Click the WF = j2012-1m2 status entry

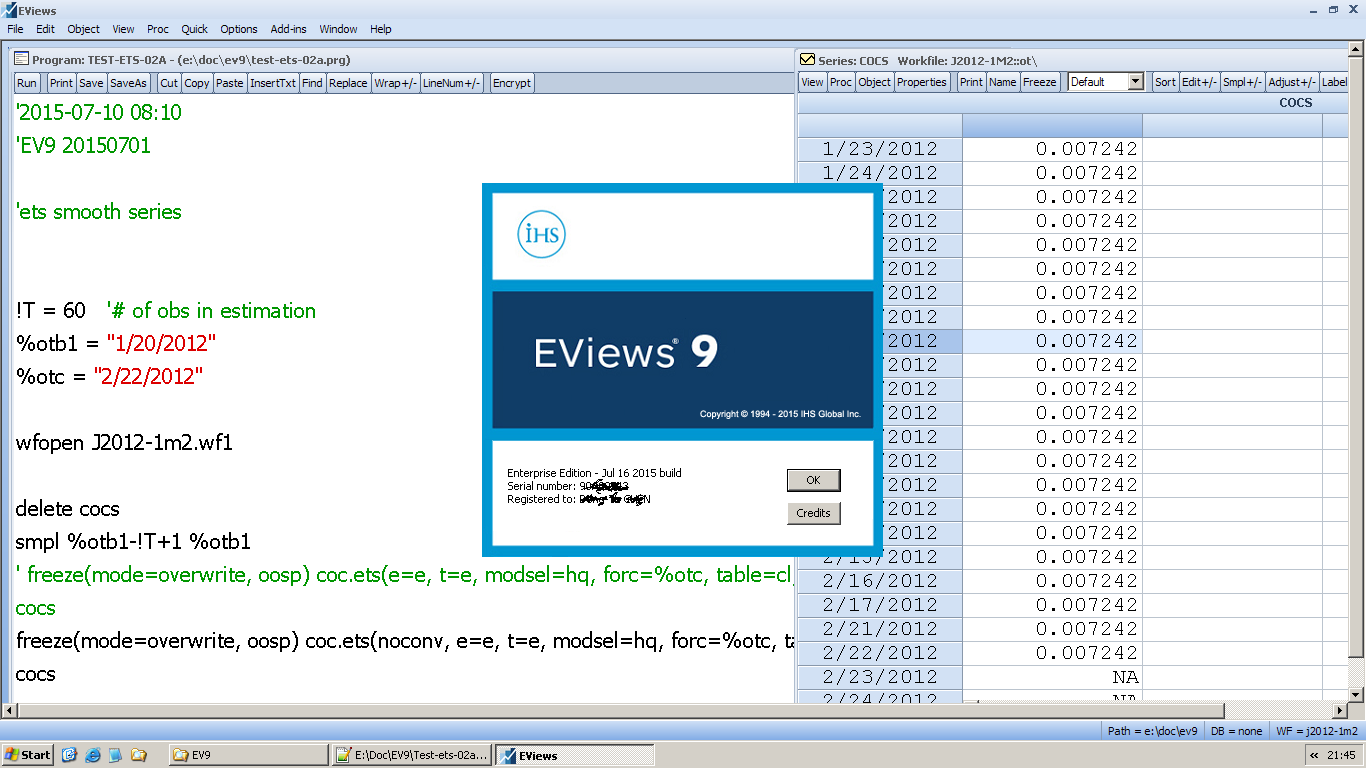point(1317,731)
